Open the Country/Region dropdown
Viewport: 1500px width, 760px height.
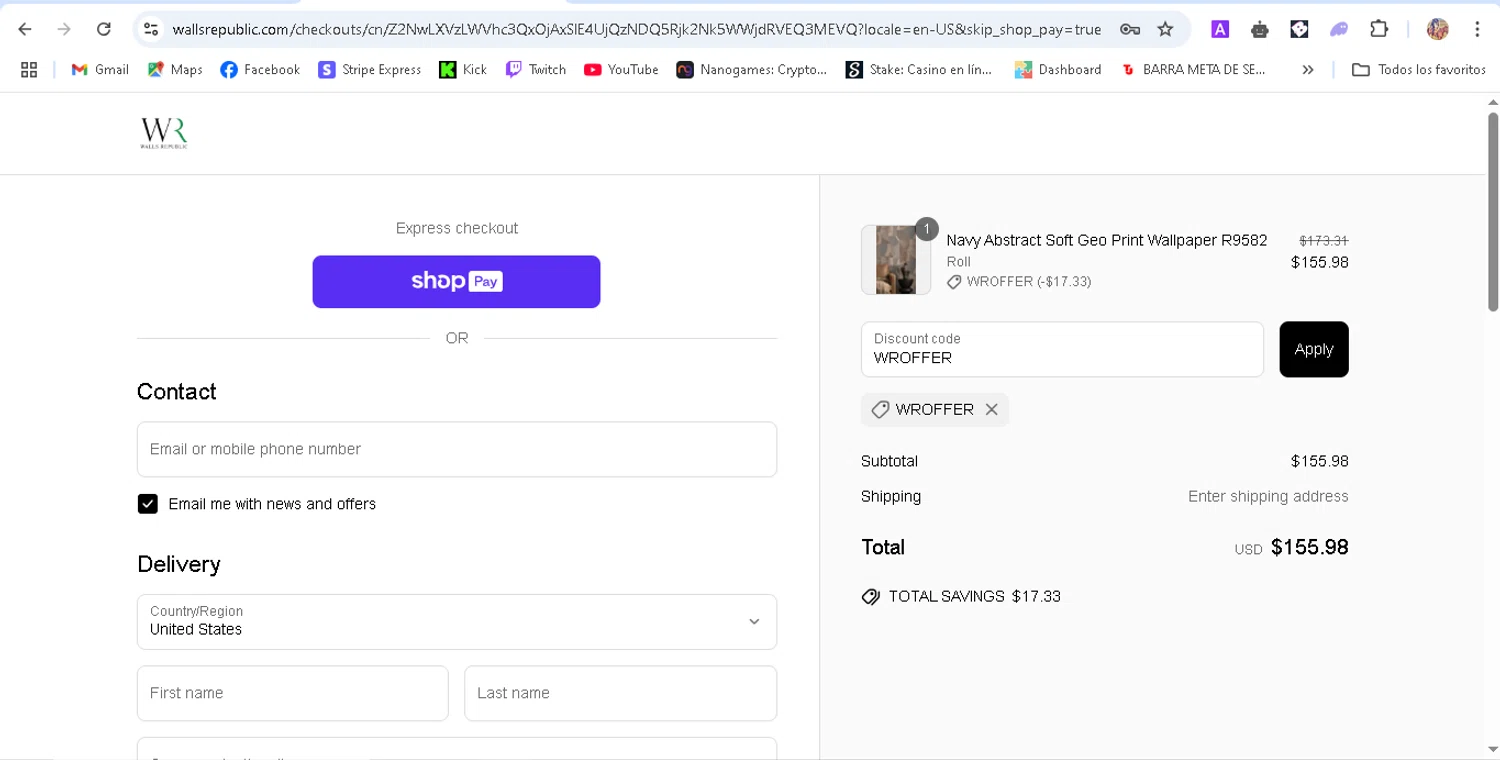tap(457, 621)
